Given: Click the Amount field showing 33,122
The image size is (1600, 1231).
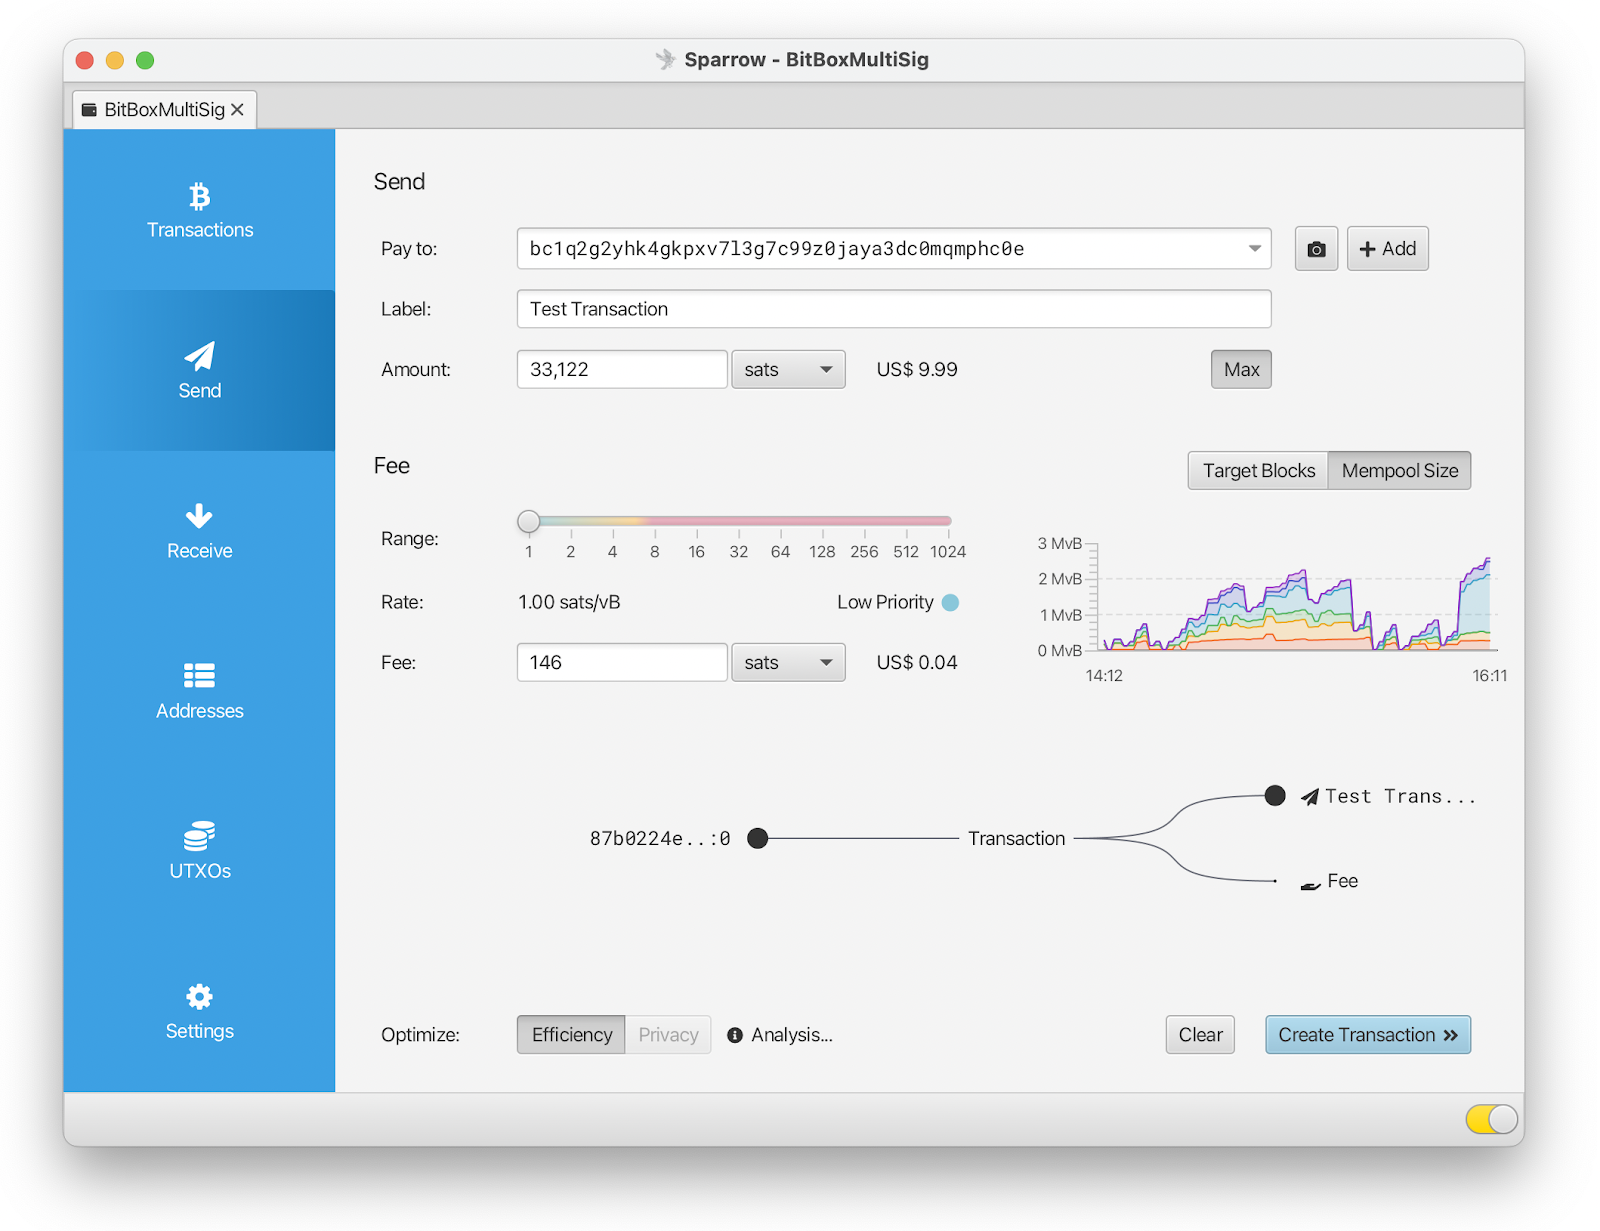Looking at the screenshot, I should [x=621, y=370].
